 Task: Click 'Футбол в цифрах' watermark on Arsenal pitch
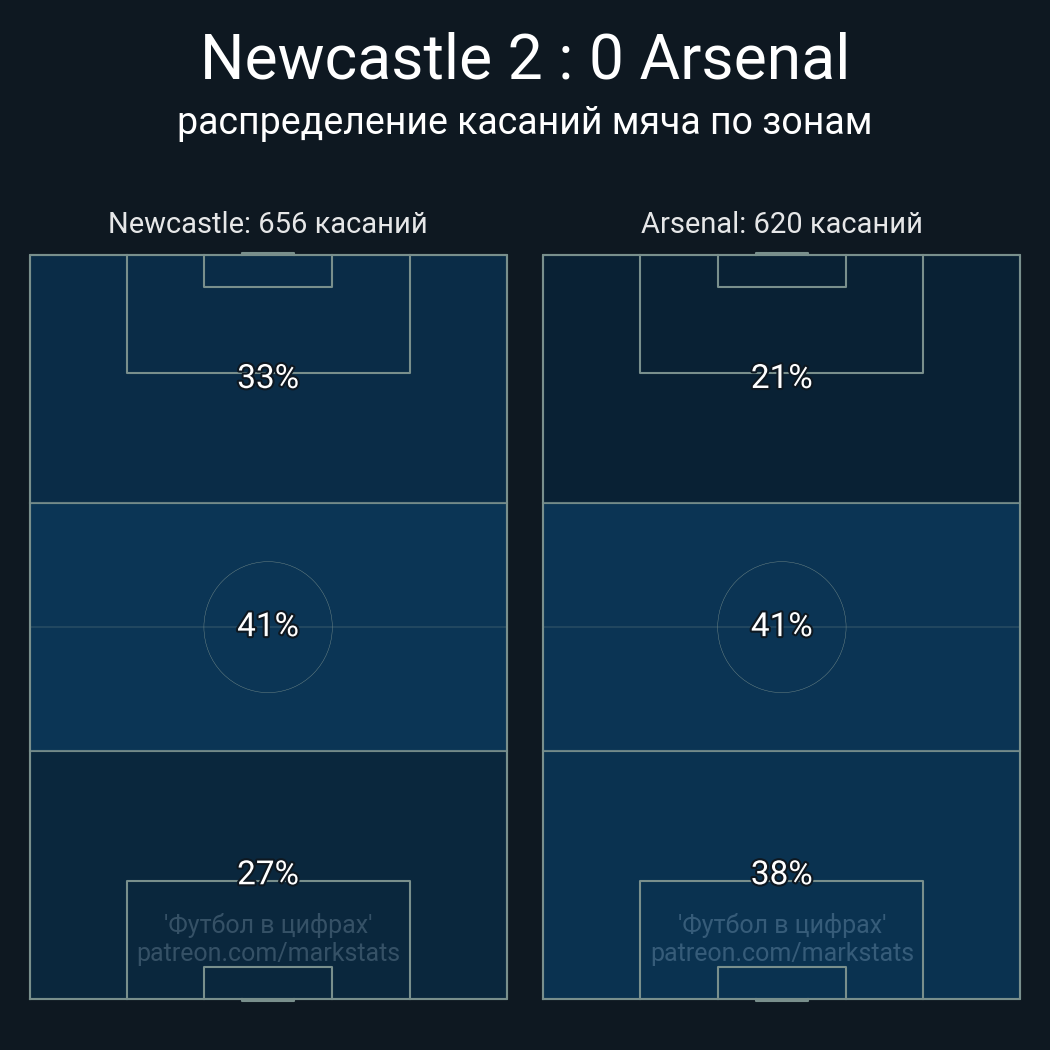pos(781,925)
